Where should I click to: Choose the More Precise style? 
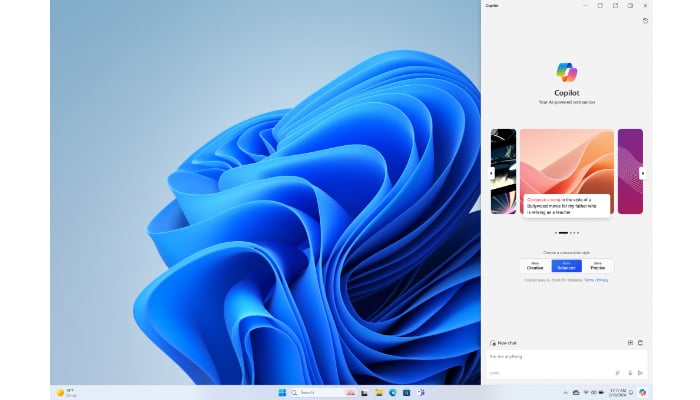[598, 266]
